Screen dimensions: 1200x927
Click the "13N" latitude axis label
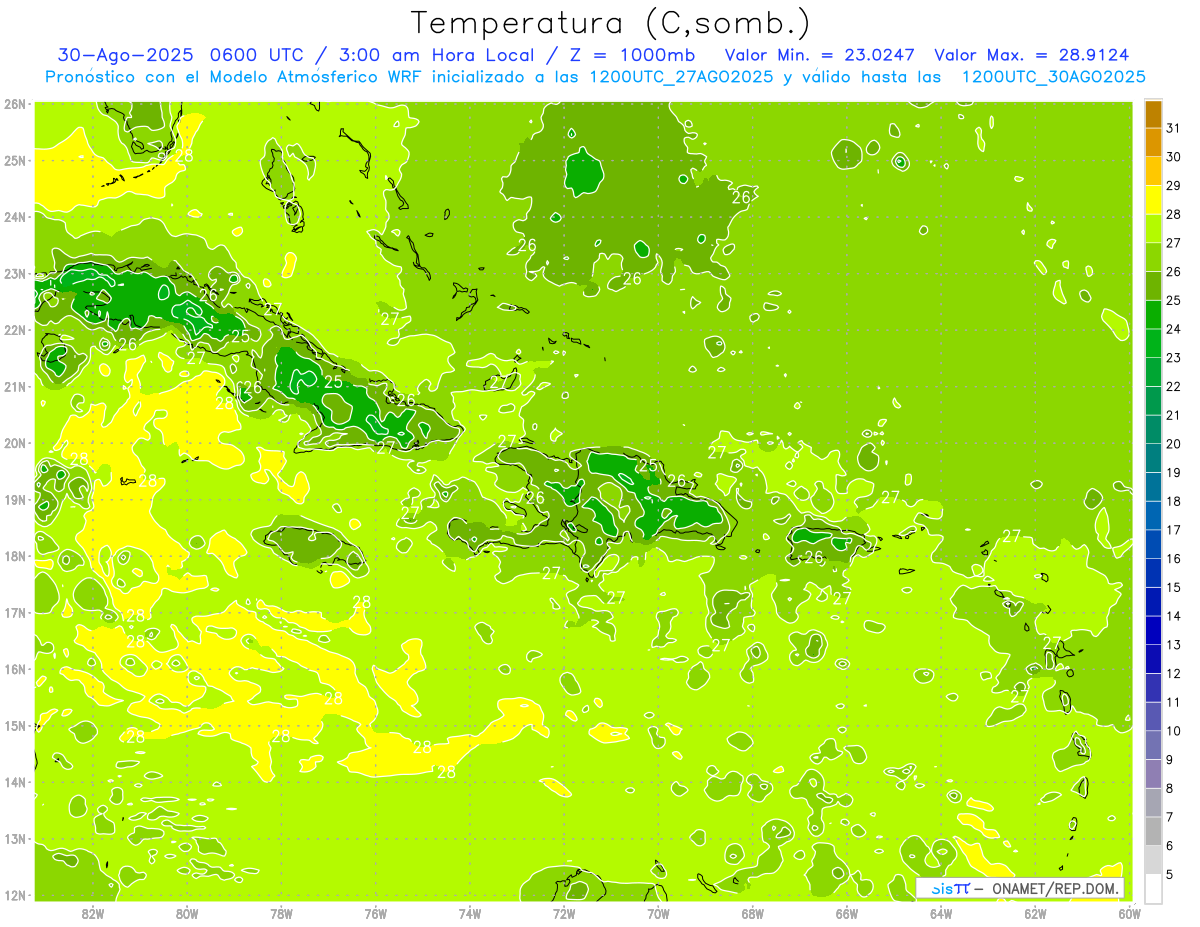coord(14,839)
